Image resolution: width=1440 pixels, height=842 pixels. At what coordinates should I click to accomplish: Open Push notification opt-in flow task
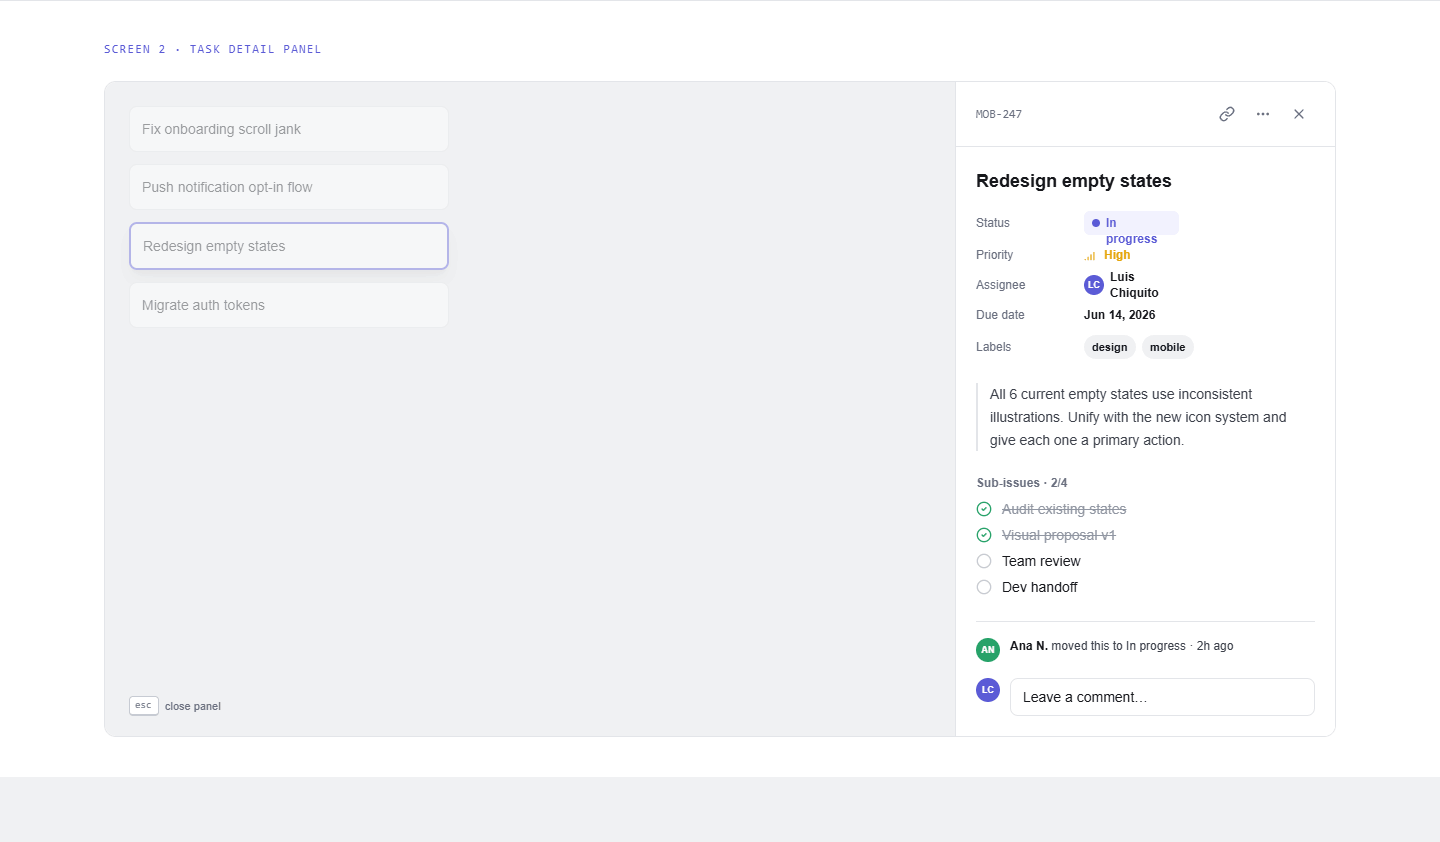[x=289, y=187]
